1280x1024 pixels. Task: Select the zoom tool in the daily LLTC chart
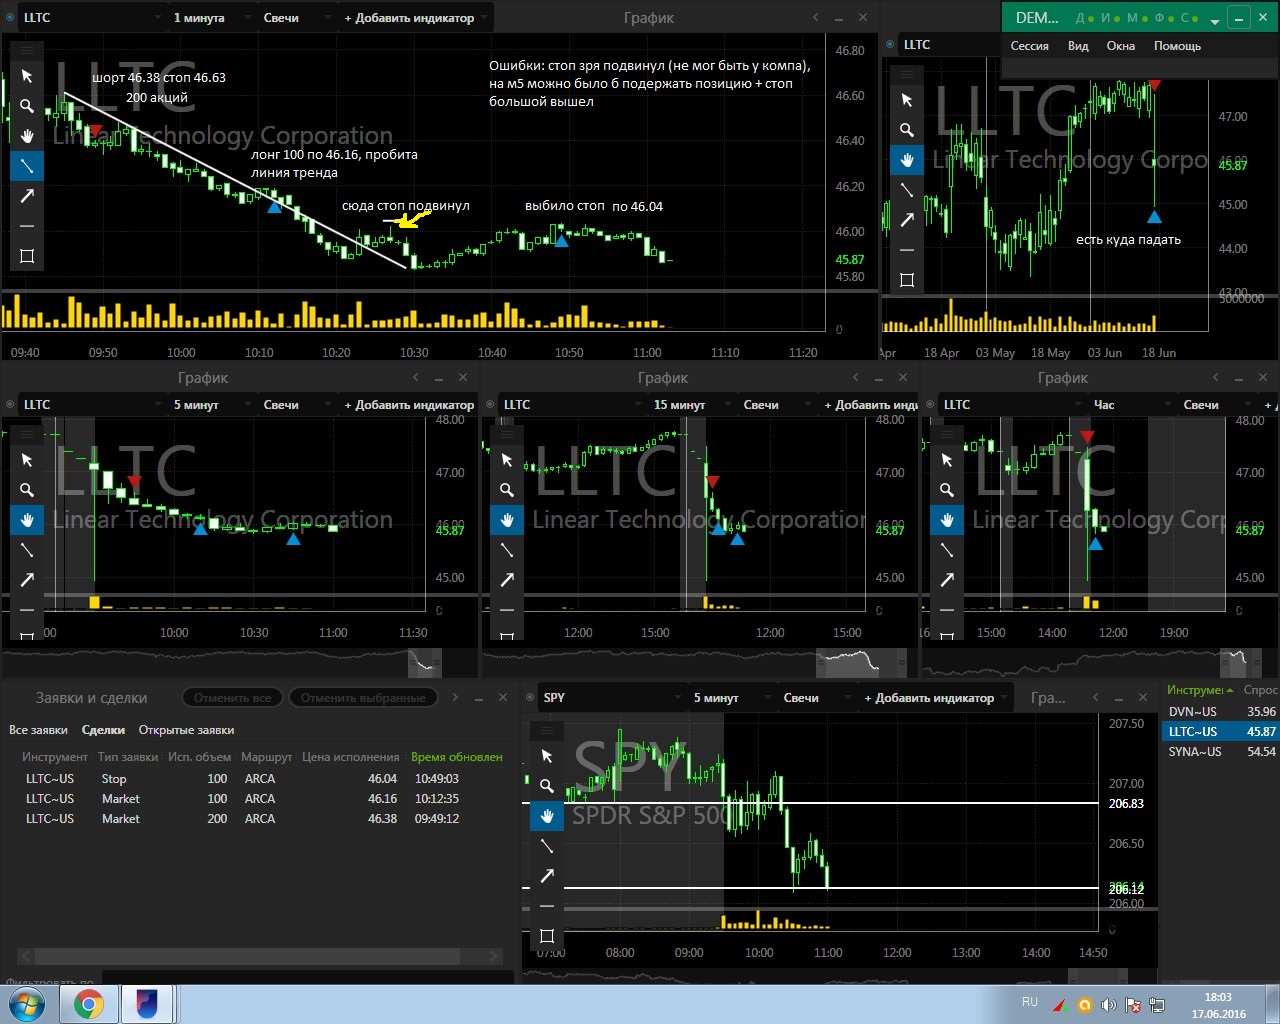pos(907,130)
